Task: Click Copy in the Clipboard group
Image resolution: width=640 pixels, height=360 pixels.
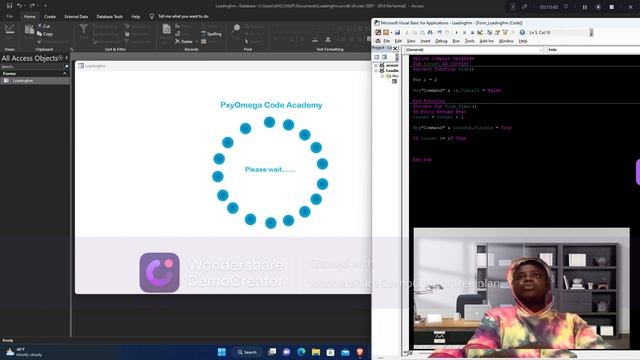Action: click(45, 34)
